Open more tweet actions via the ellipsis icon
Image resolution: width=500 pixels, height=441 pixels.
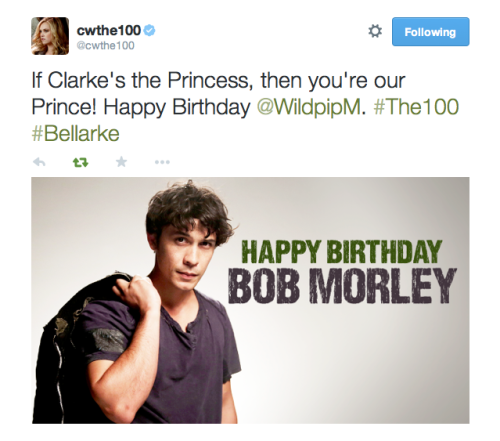pyautogui.click(x=162, y=162)
